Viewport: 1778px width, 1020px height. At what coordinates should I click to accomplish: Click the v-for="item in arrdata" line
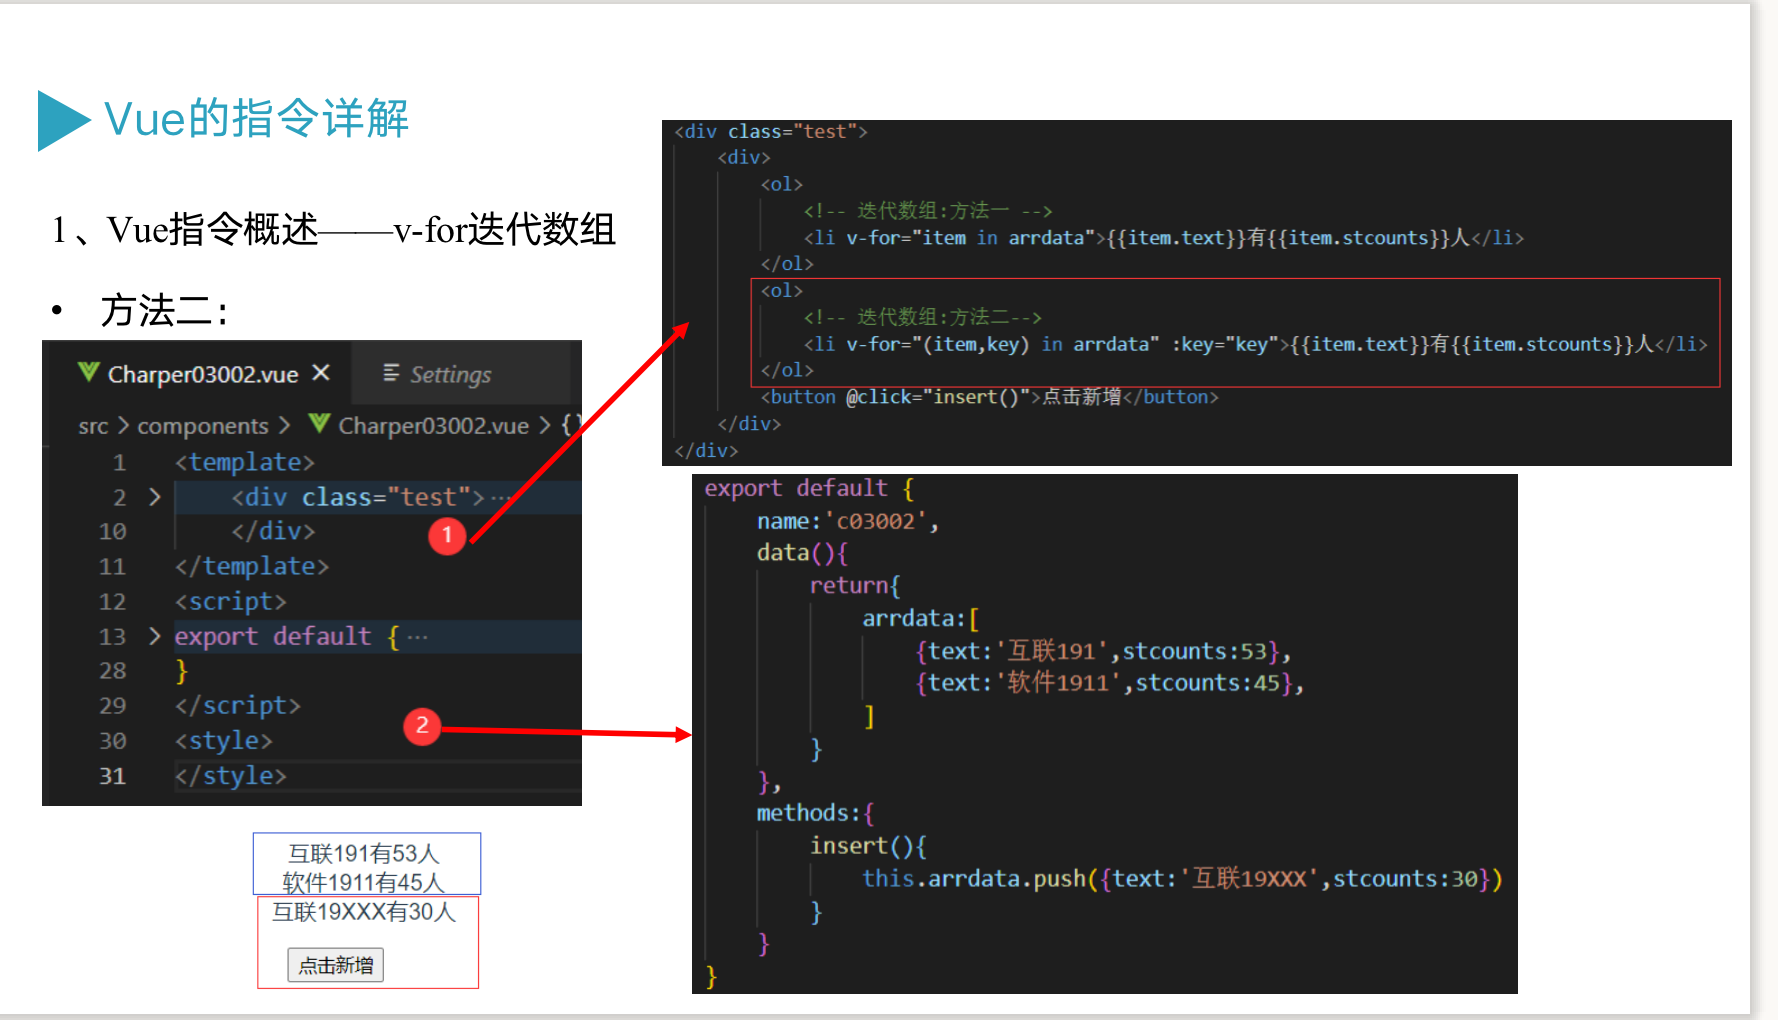(1164, 238)
